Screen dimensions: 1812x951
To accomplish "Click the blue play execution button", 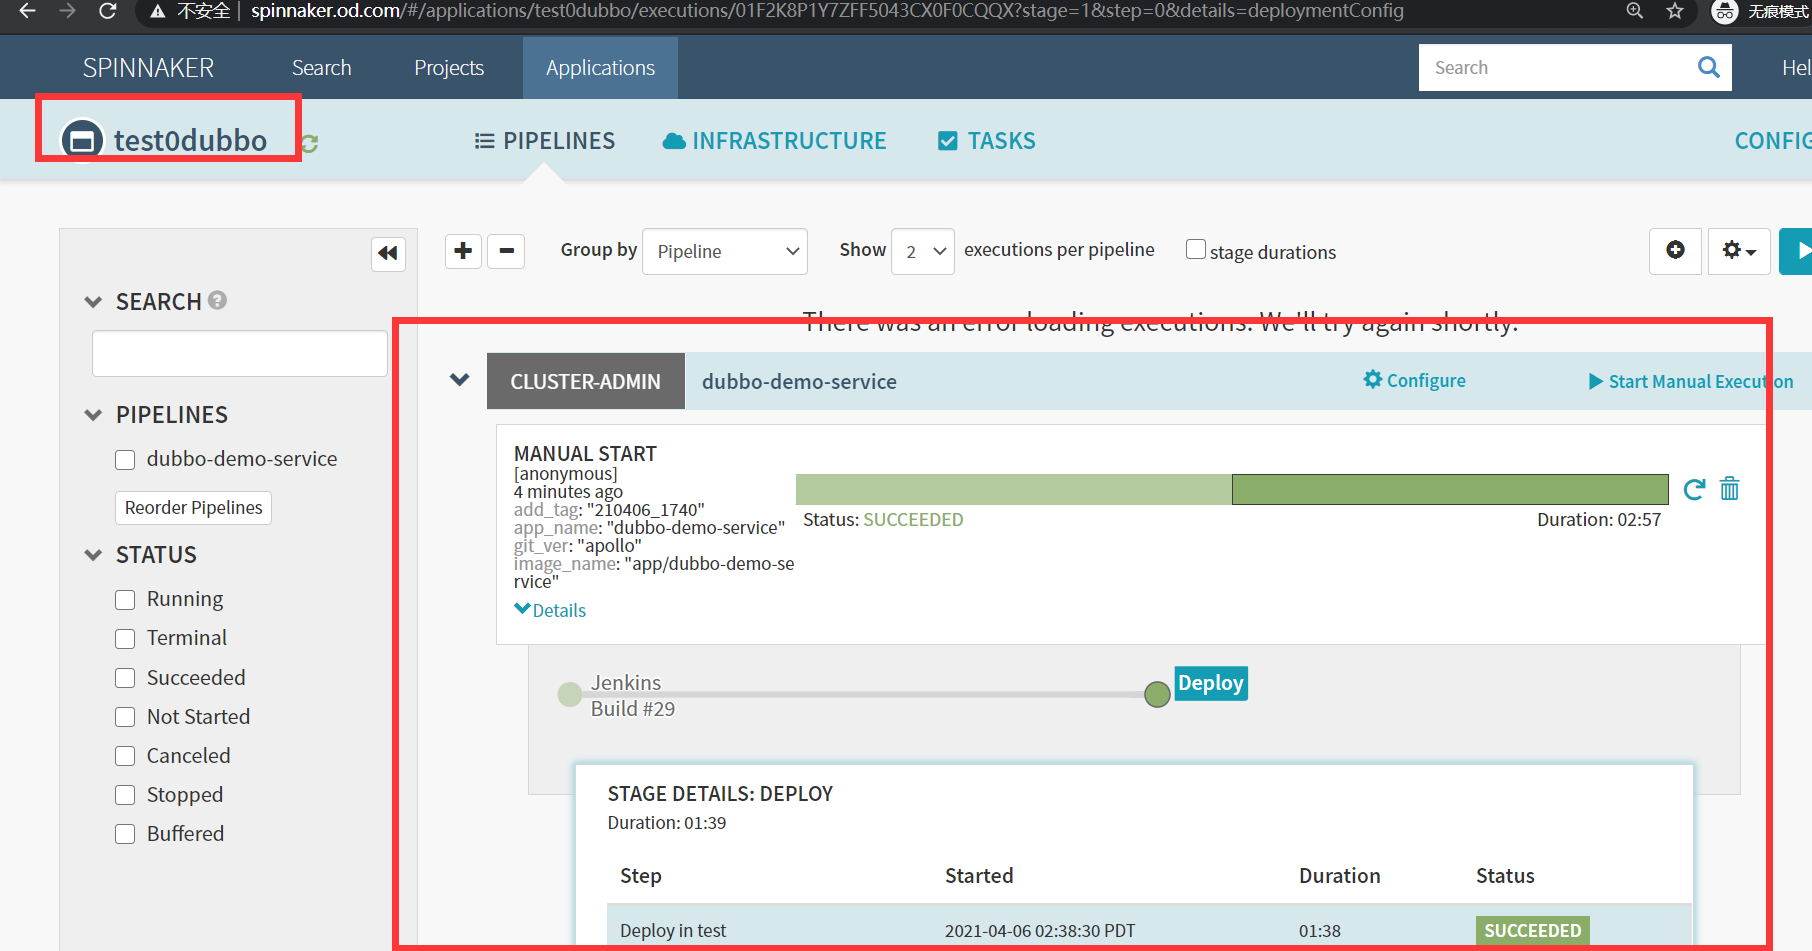I will click(1797, 251).
